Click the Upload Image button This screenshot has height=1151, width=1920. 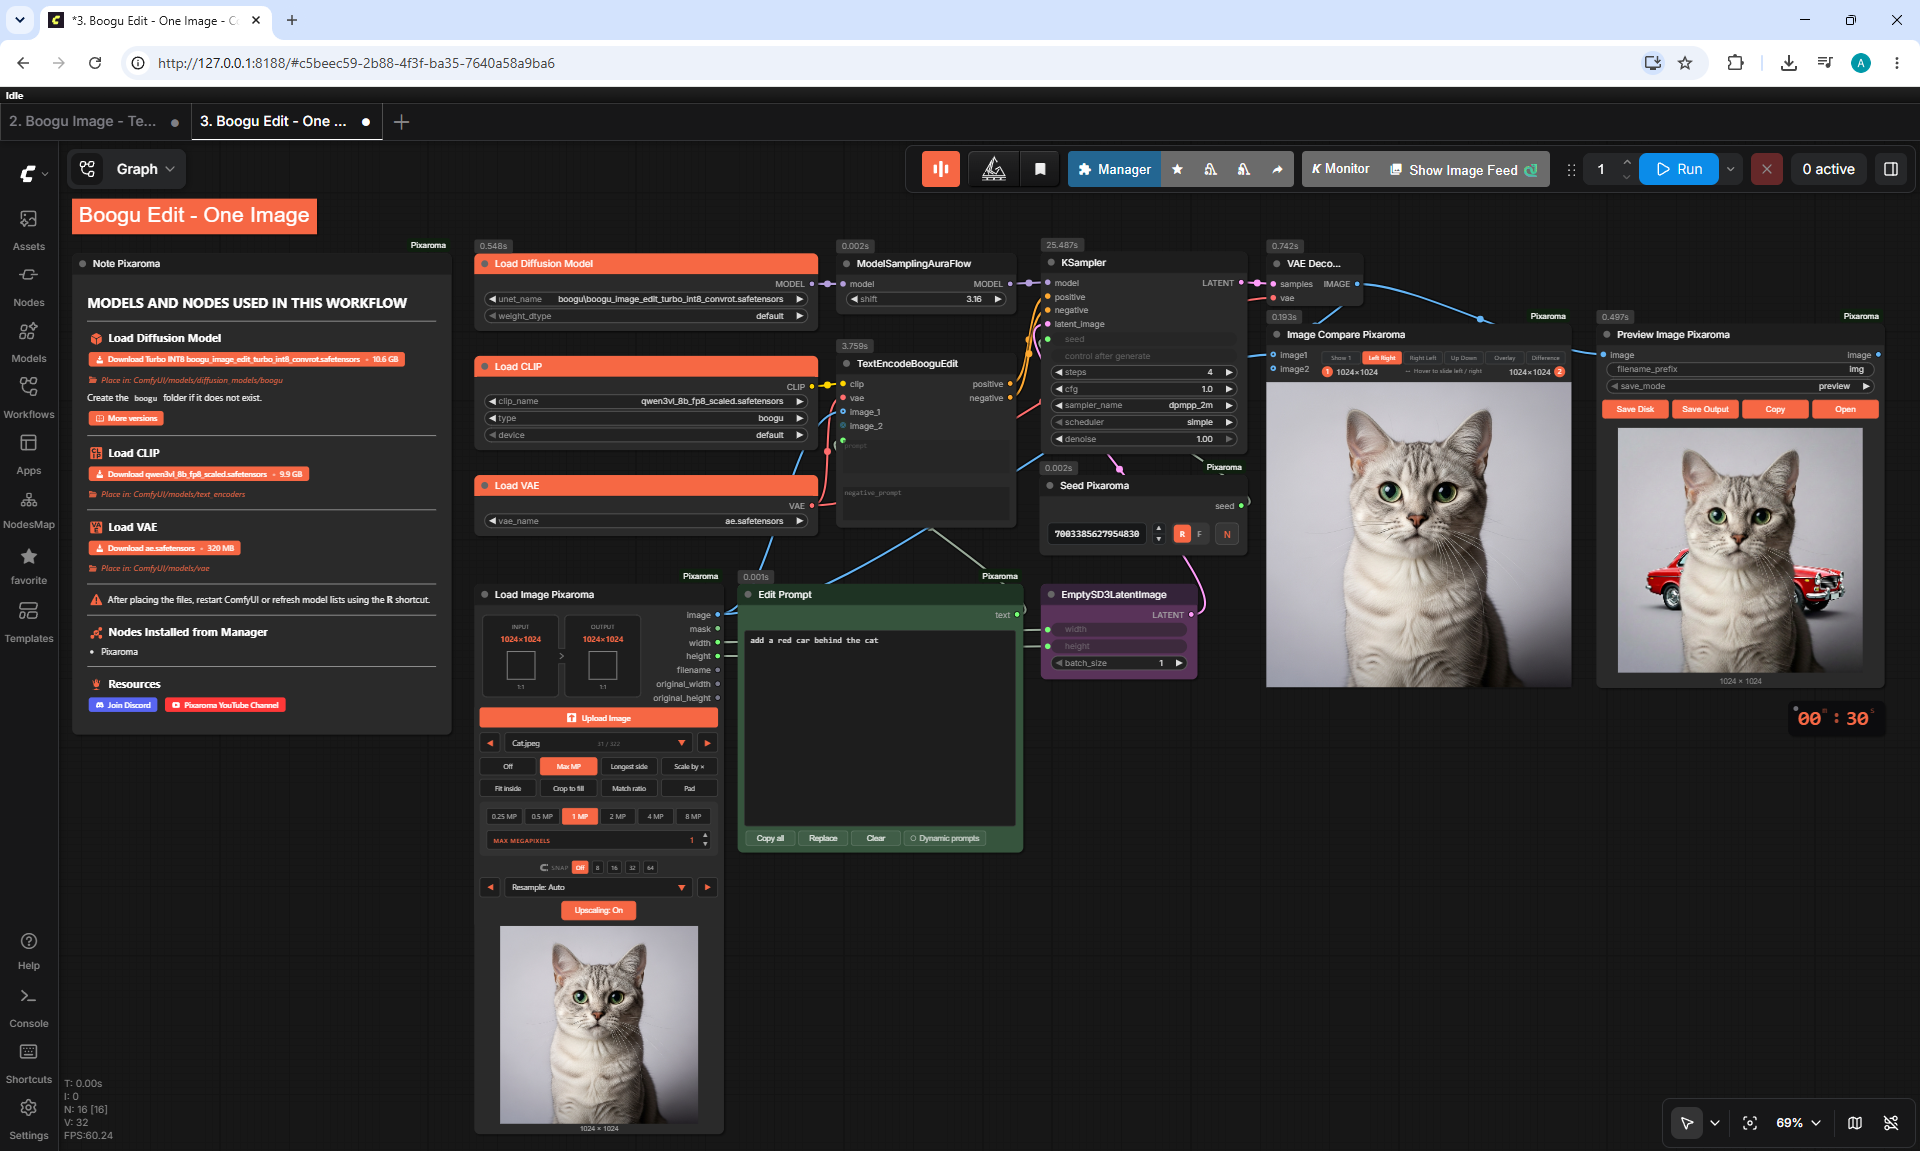[x=598, y=718]
